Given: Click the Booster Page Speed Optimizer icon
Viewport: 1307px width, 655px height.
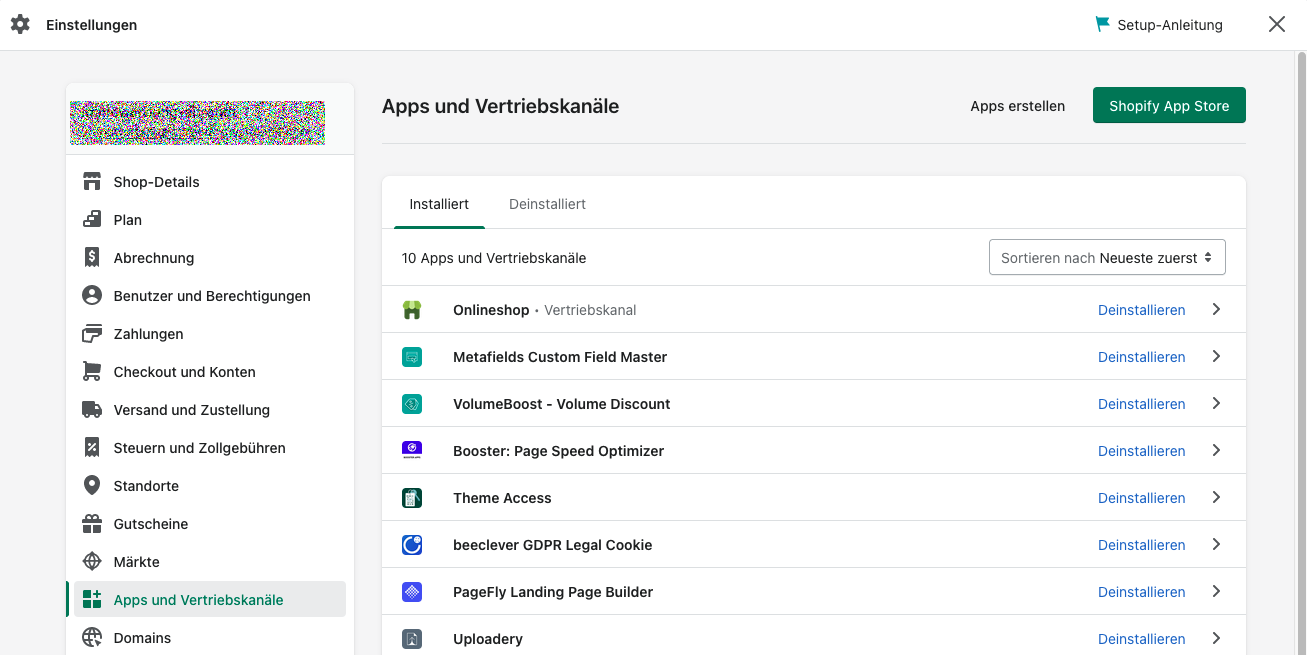Looking at the screenshot, I should (x=412, y=451).
